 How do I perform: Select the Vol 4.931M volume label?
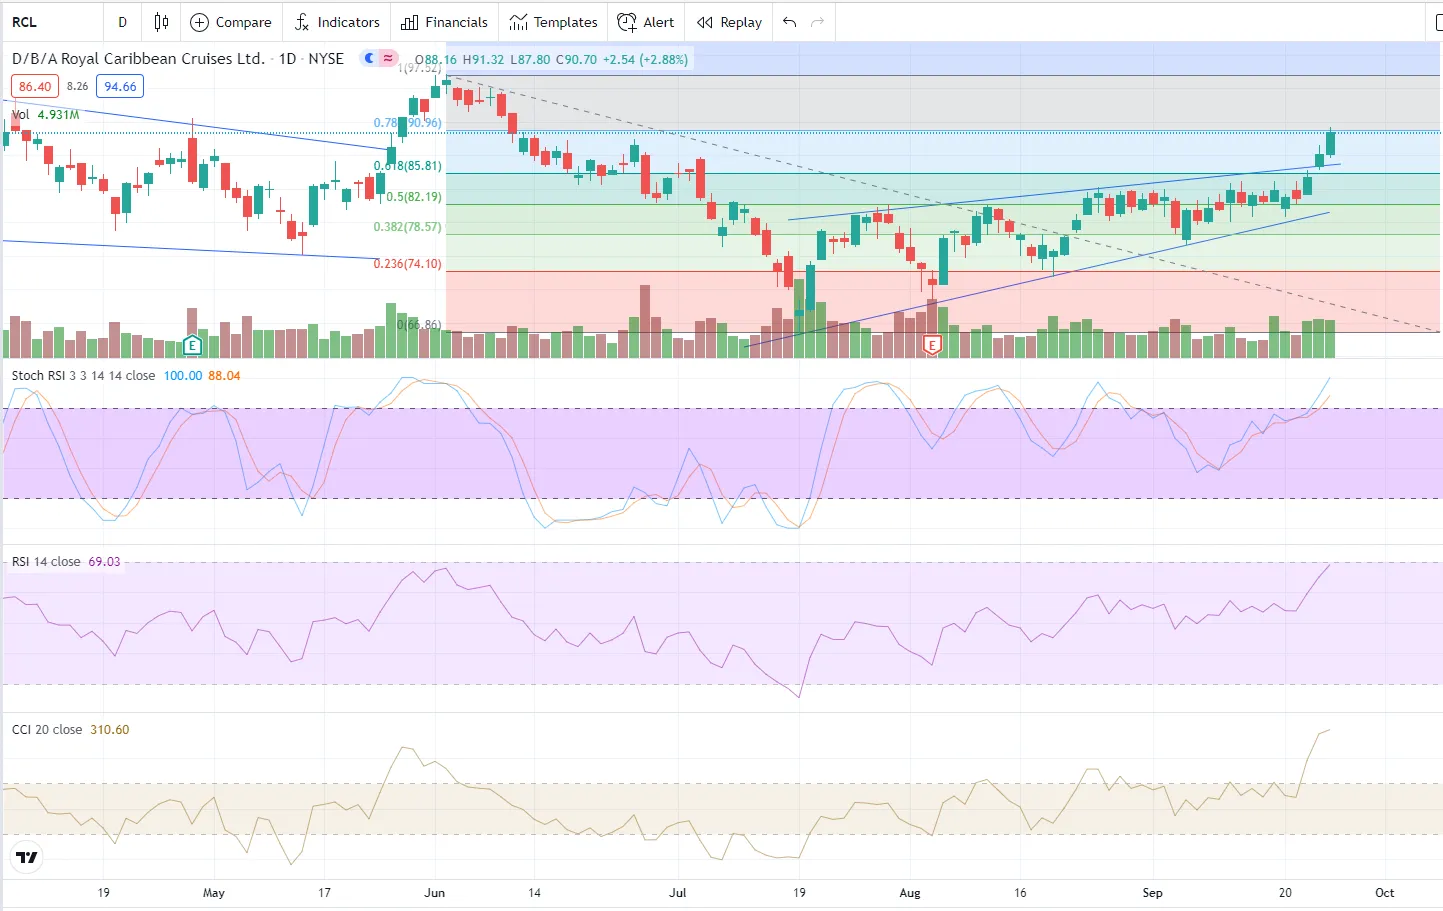pos(45,115)
